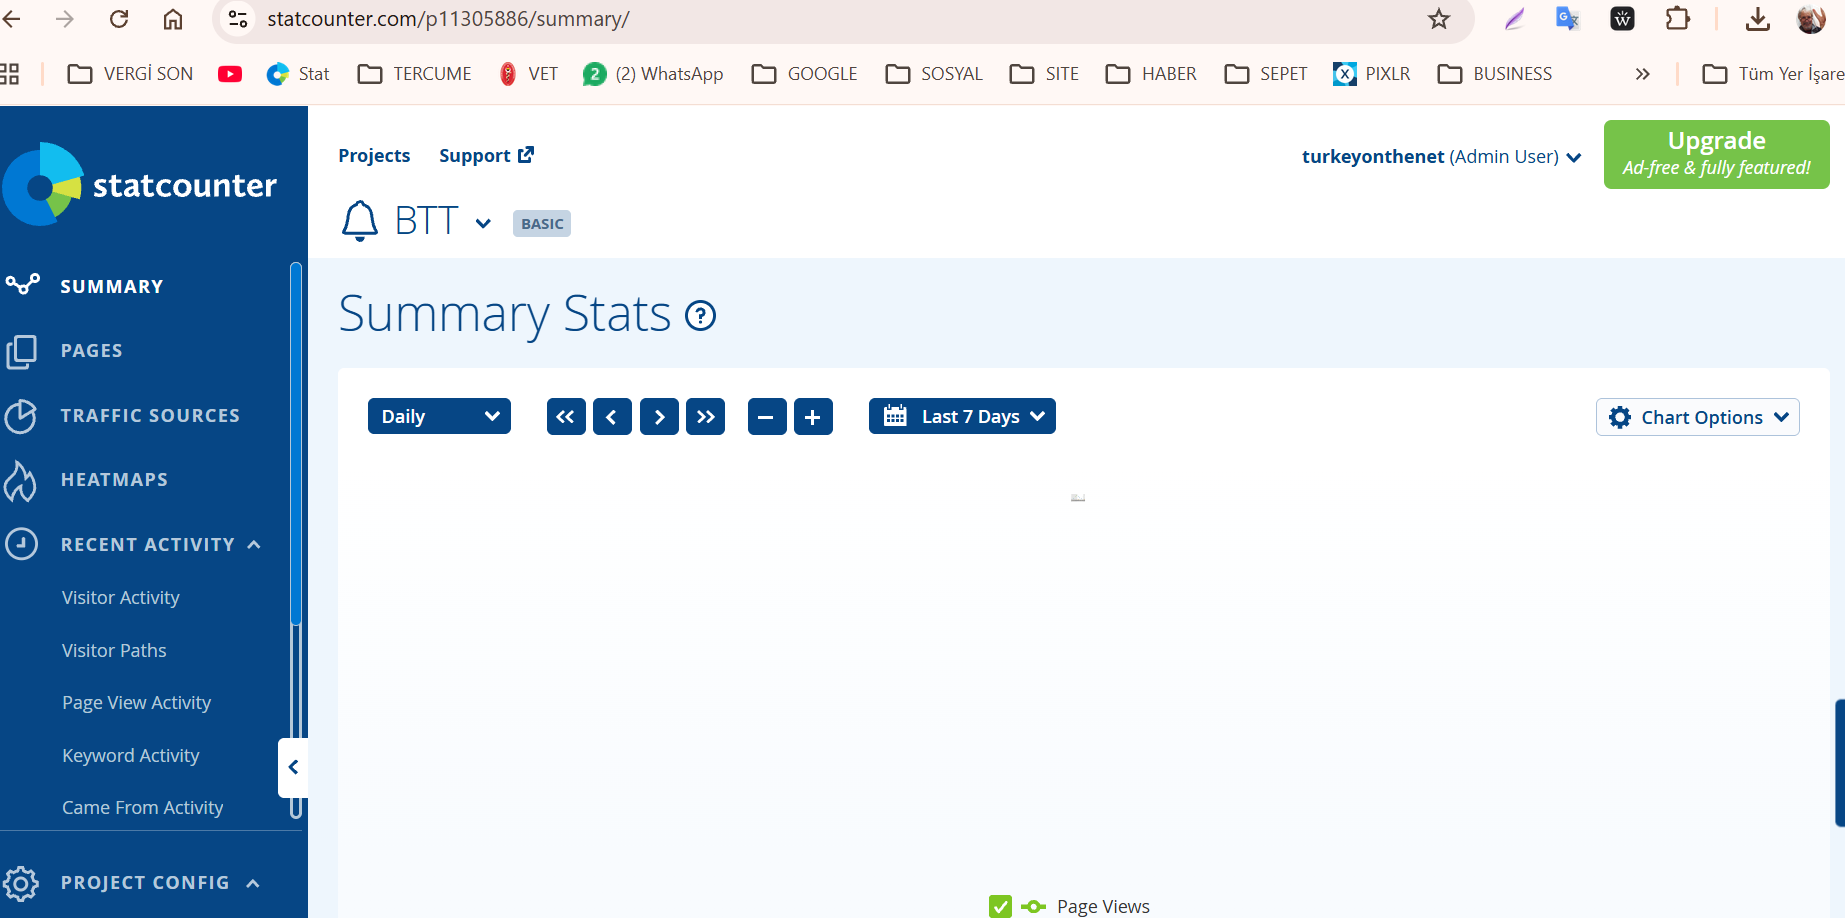Click the site info icon in address bar
1845x918 pixels.
pos(238,19)
